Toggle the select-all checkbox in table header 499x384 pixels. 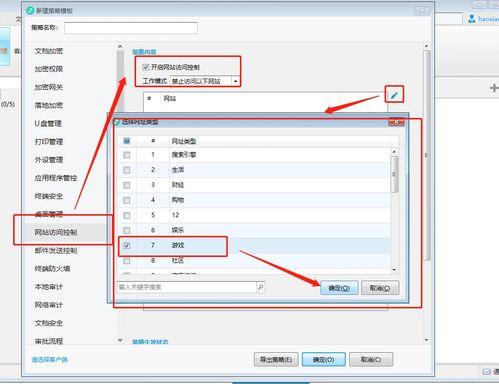click(x=127, y=141)
